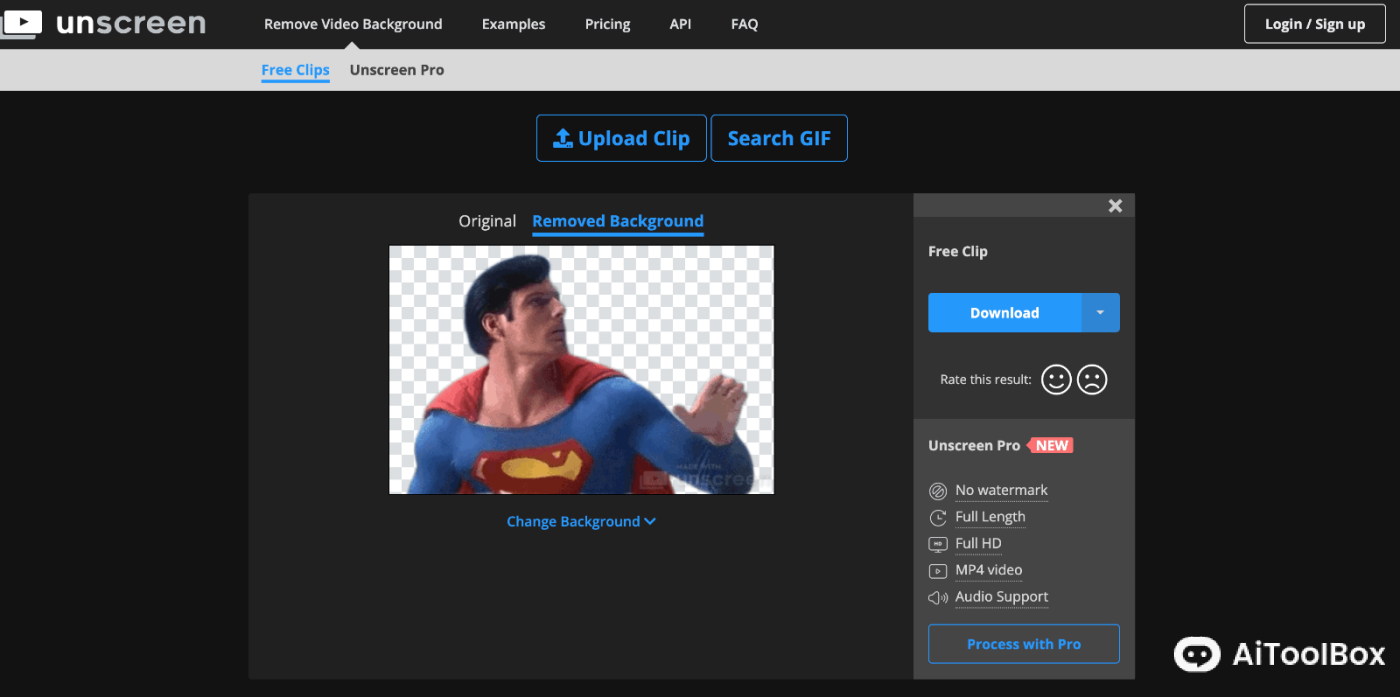Select the Removed Background tab
Viewport: 1400px width, 697px height.
[x=617, y=221]
